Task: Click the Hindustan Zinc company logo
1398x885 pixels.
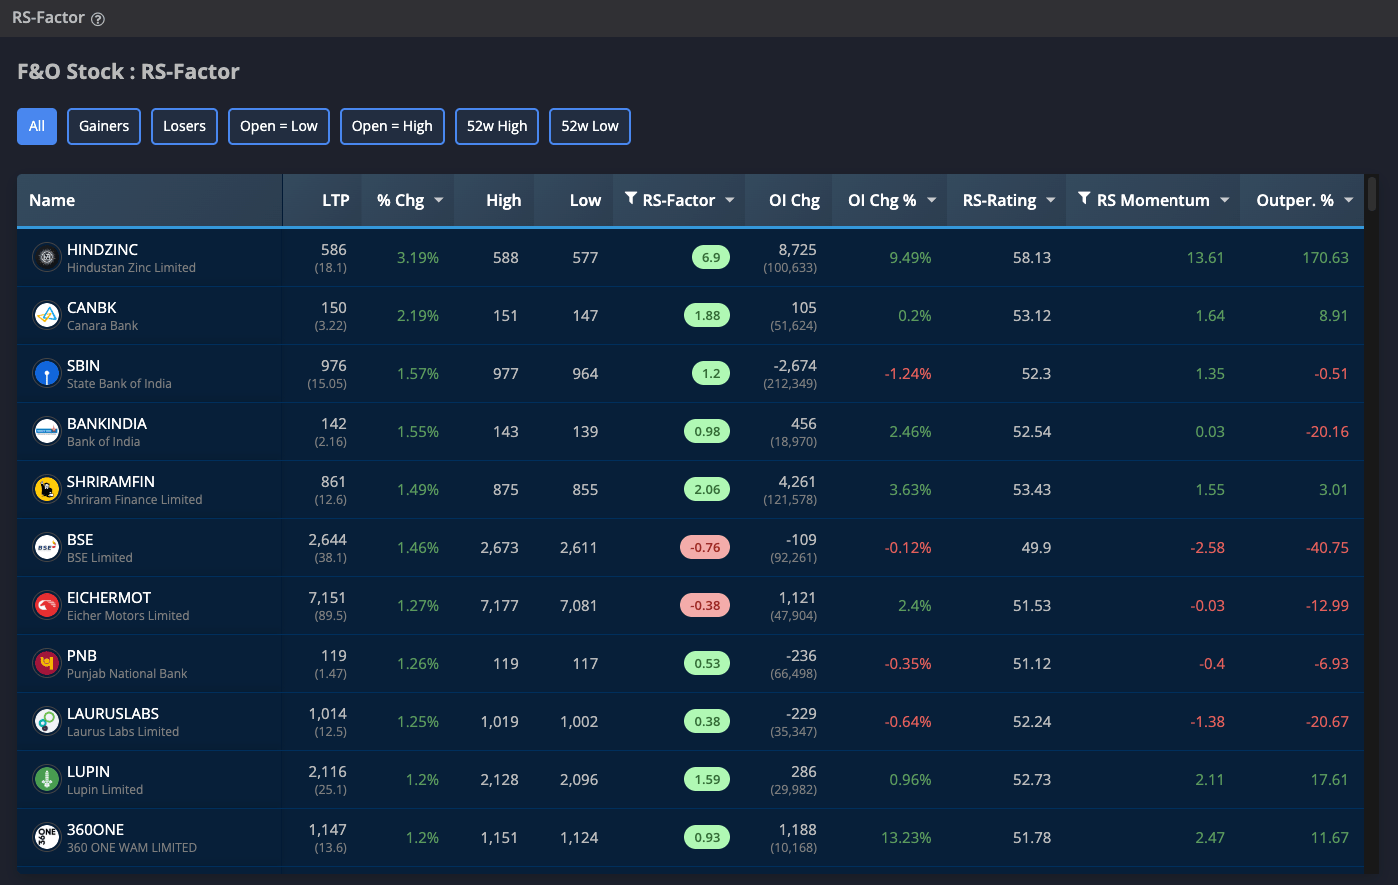Action: (x=46, y=258)
